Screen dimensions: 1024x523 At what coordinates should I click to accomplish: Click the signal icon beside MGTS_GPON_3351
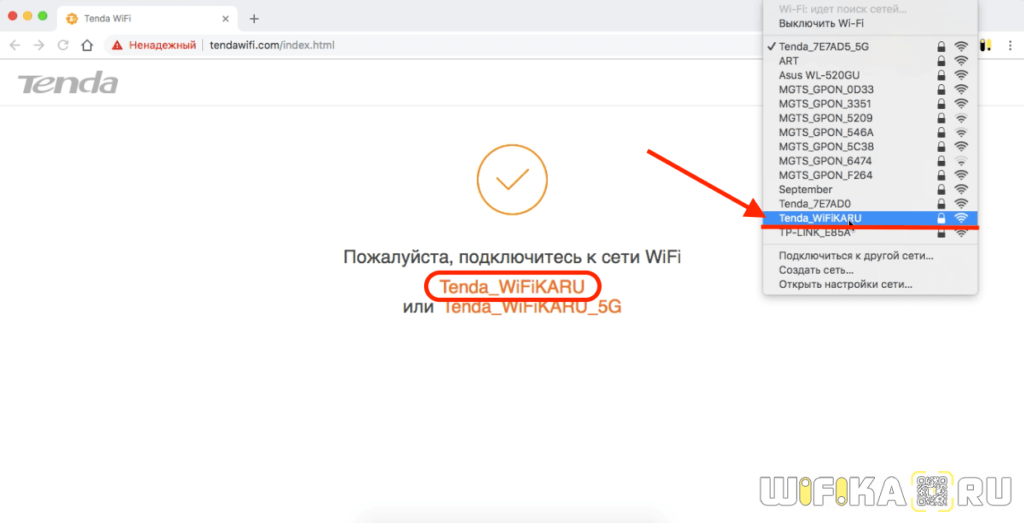961,104
